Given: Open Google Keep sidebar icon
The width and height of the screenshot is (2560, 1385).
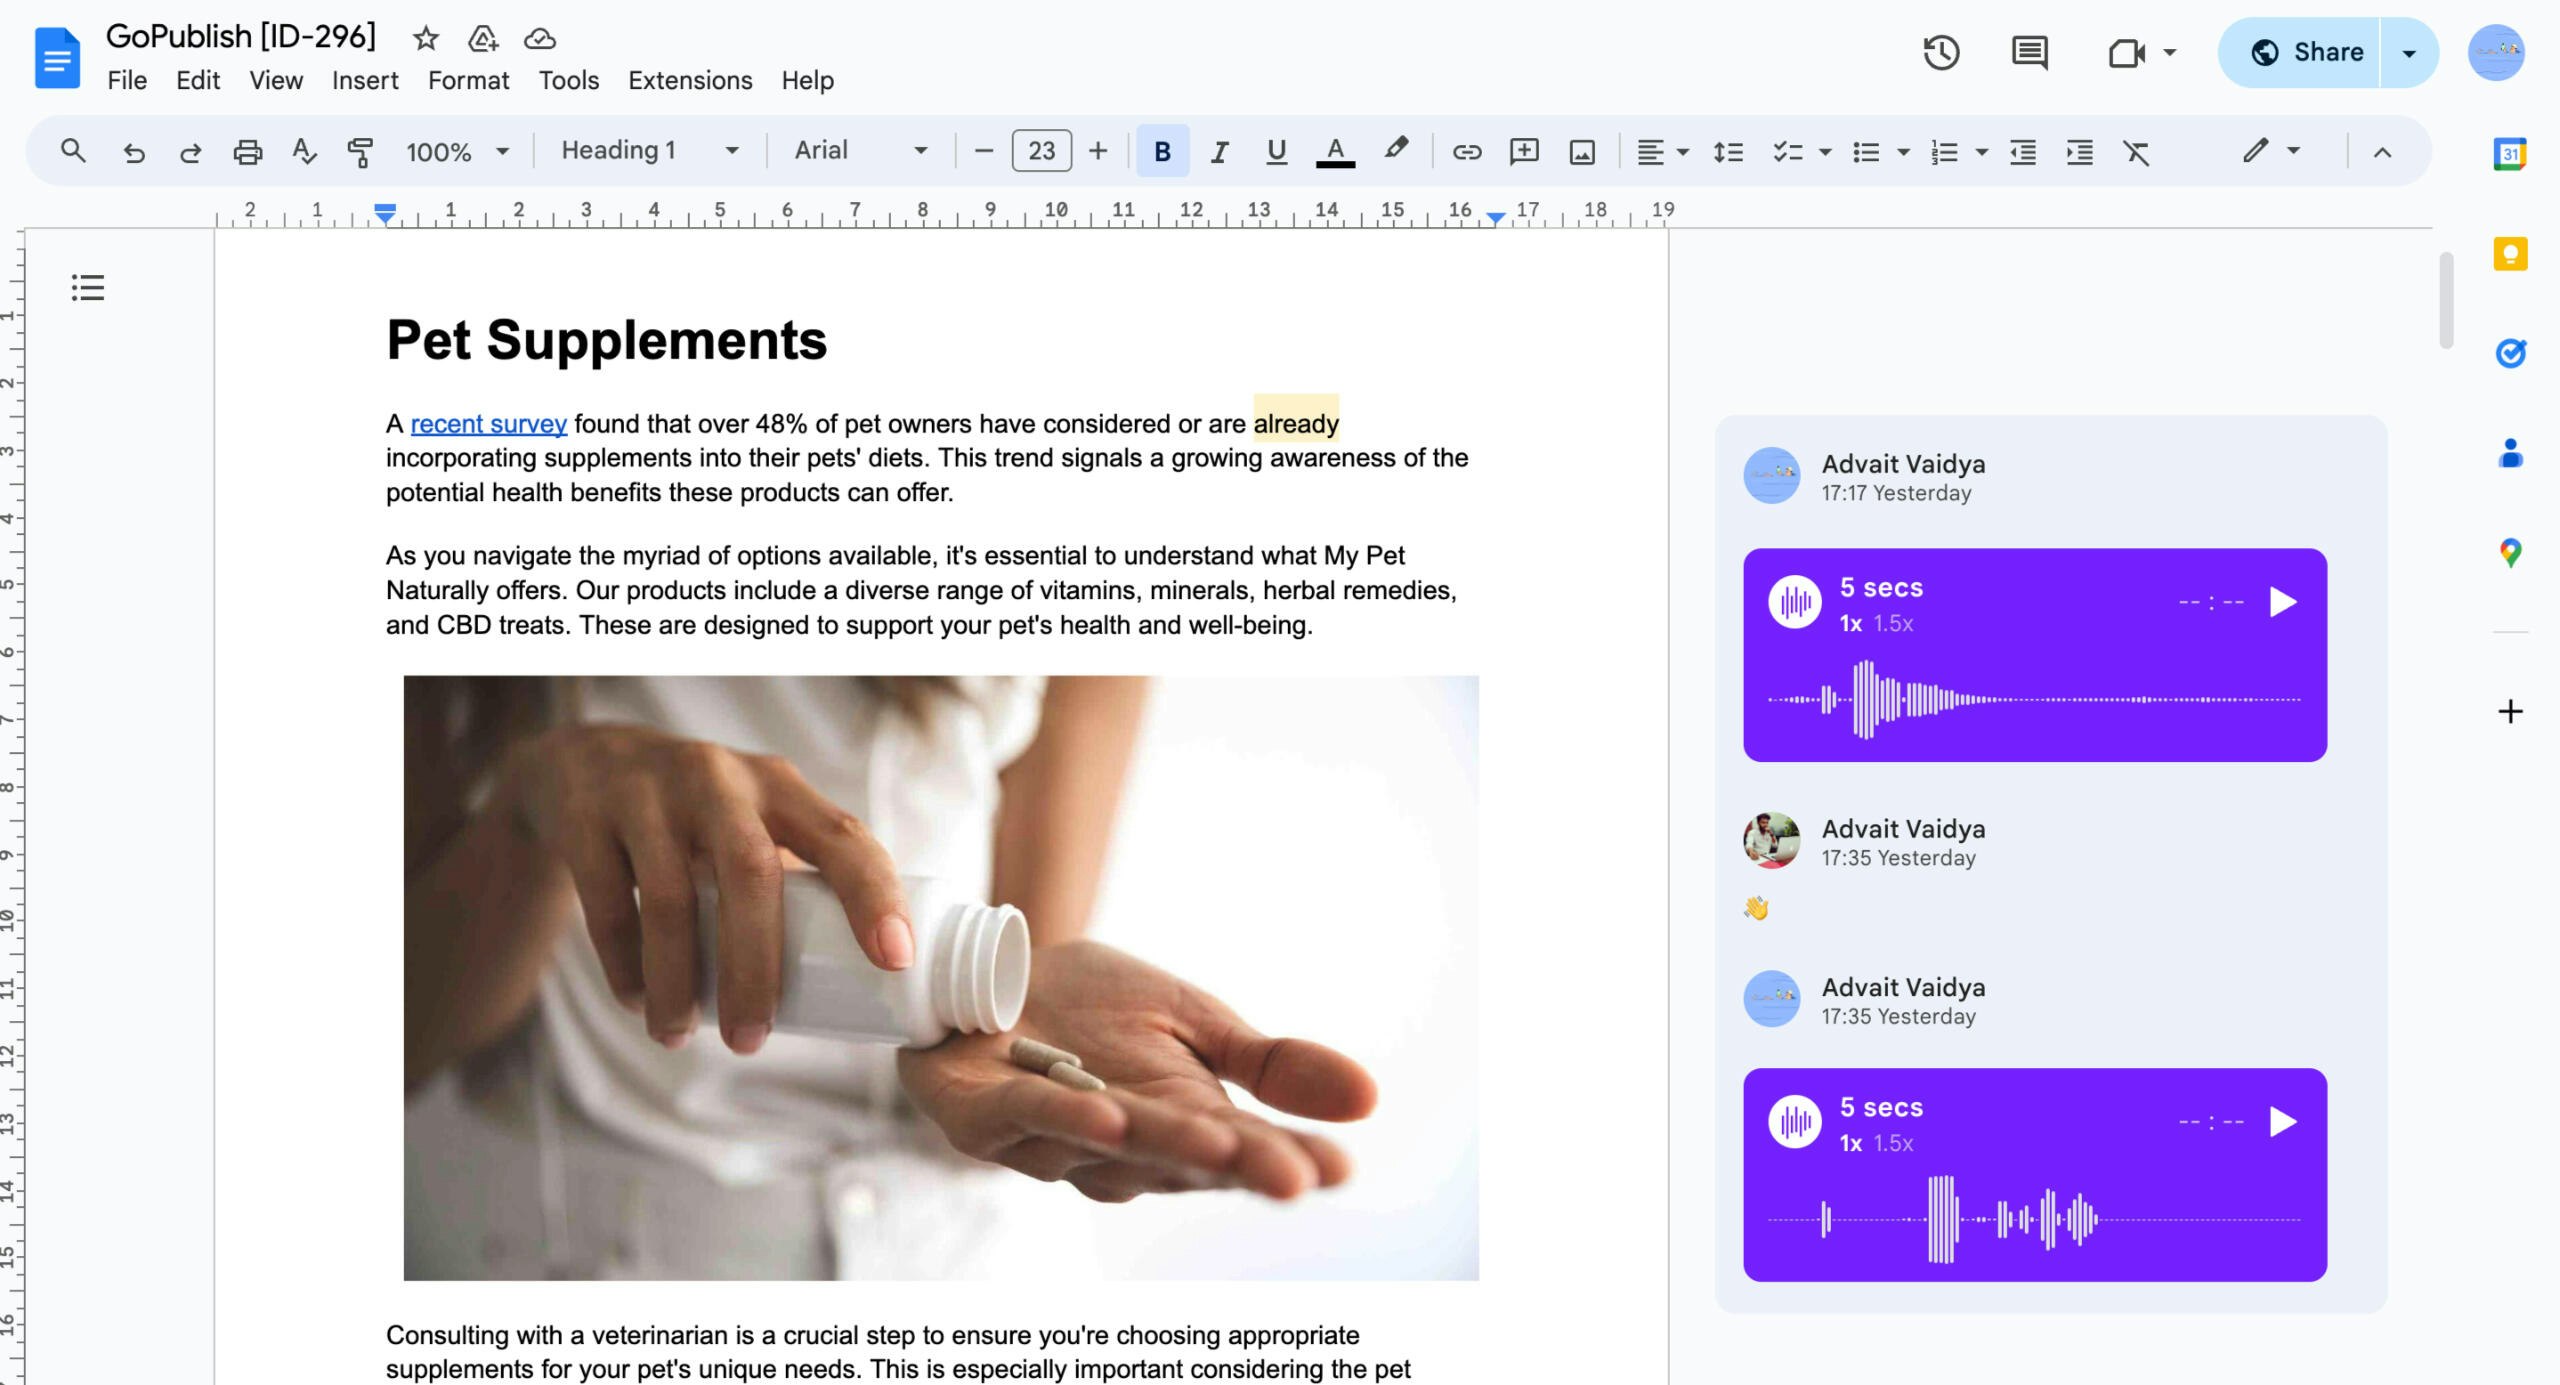Looking at the screenshot, I should coord(2510,254).
